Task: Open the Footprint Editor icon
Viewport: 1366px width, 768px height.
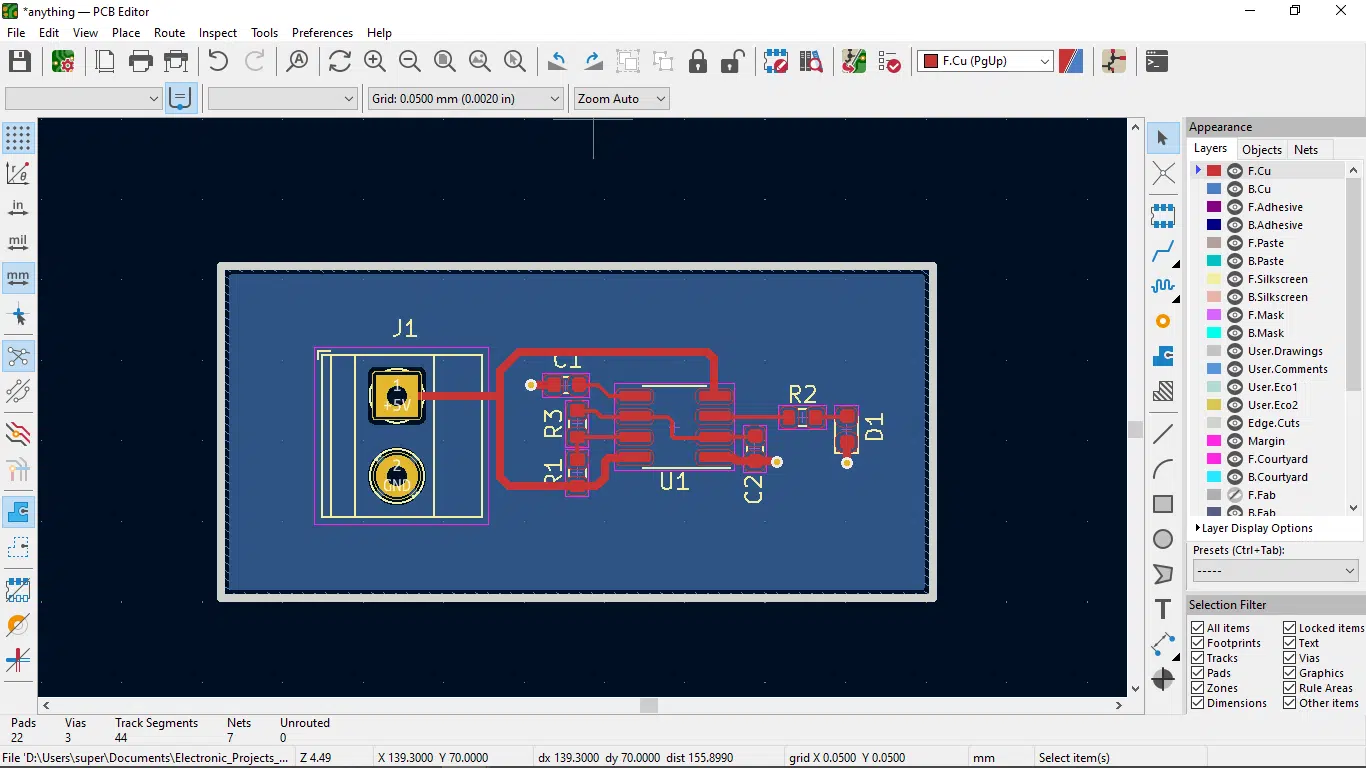Action: [775, 61]
